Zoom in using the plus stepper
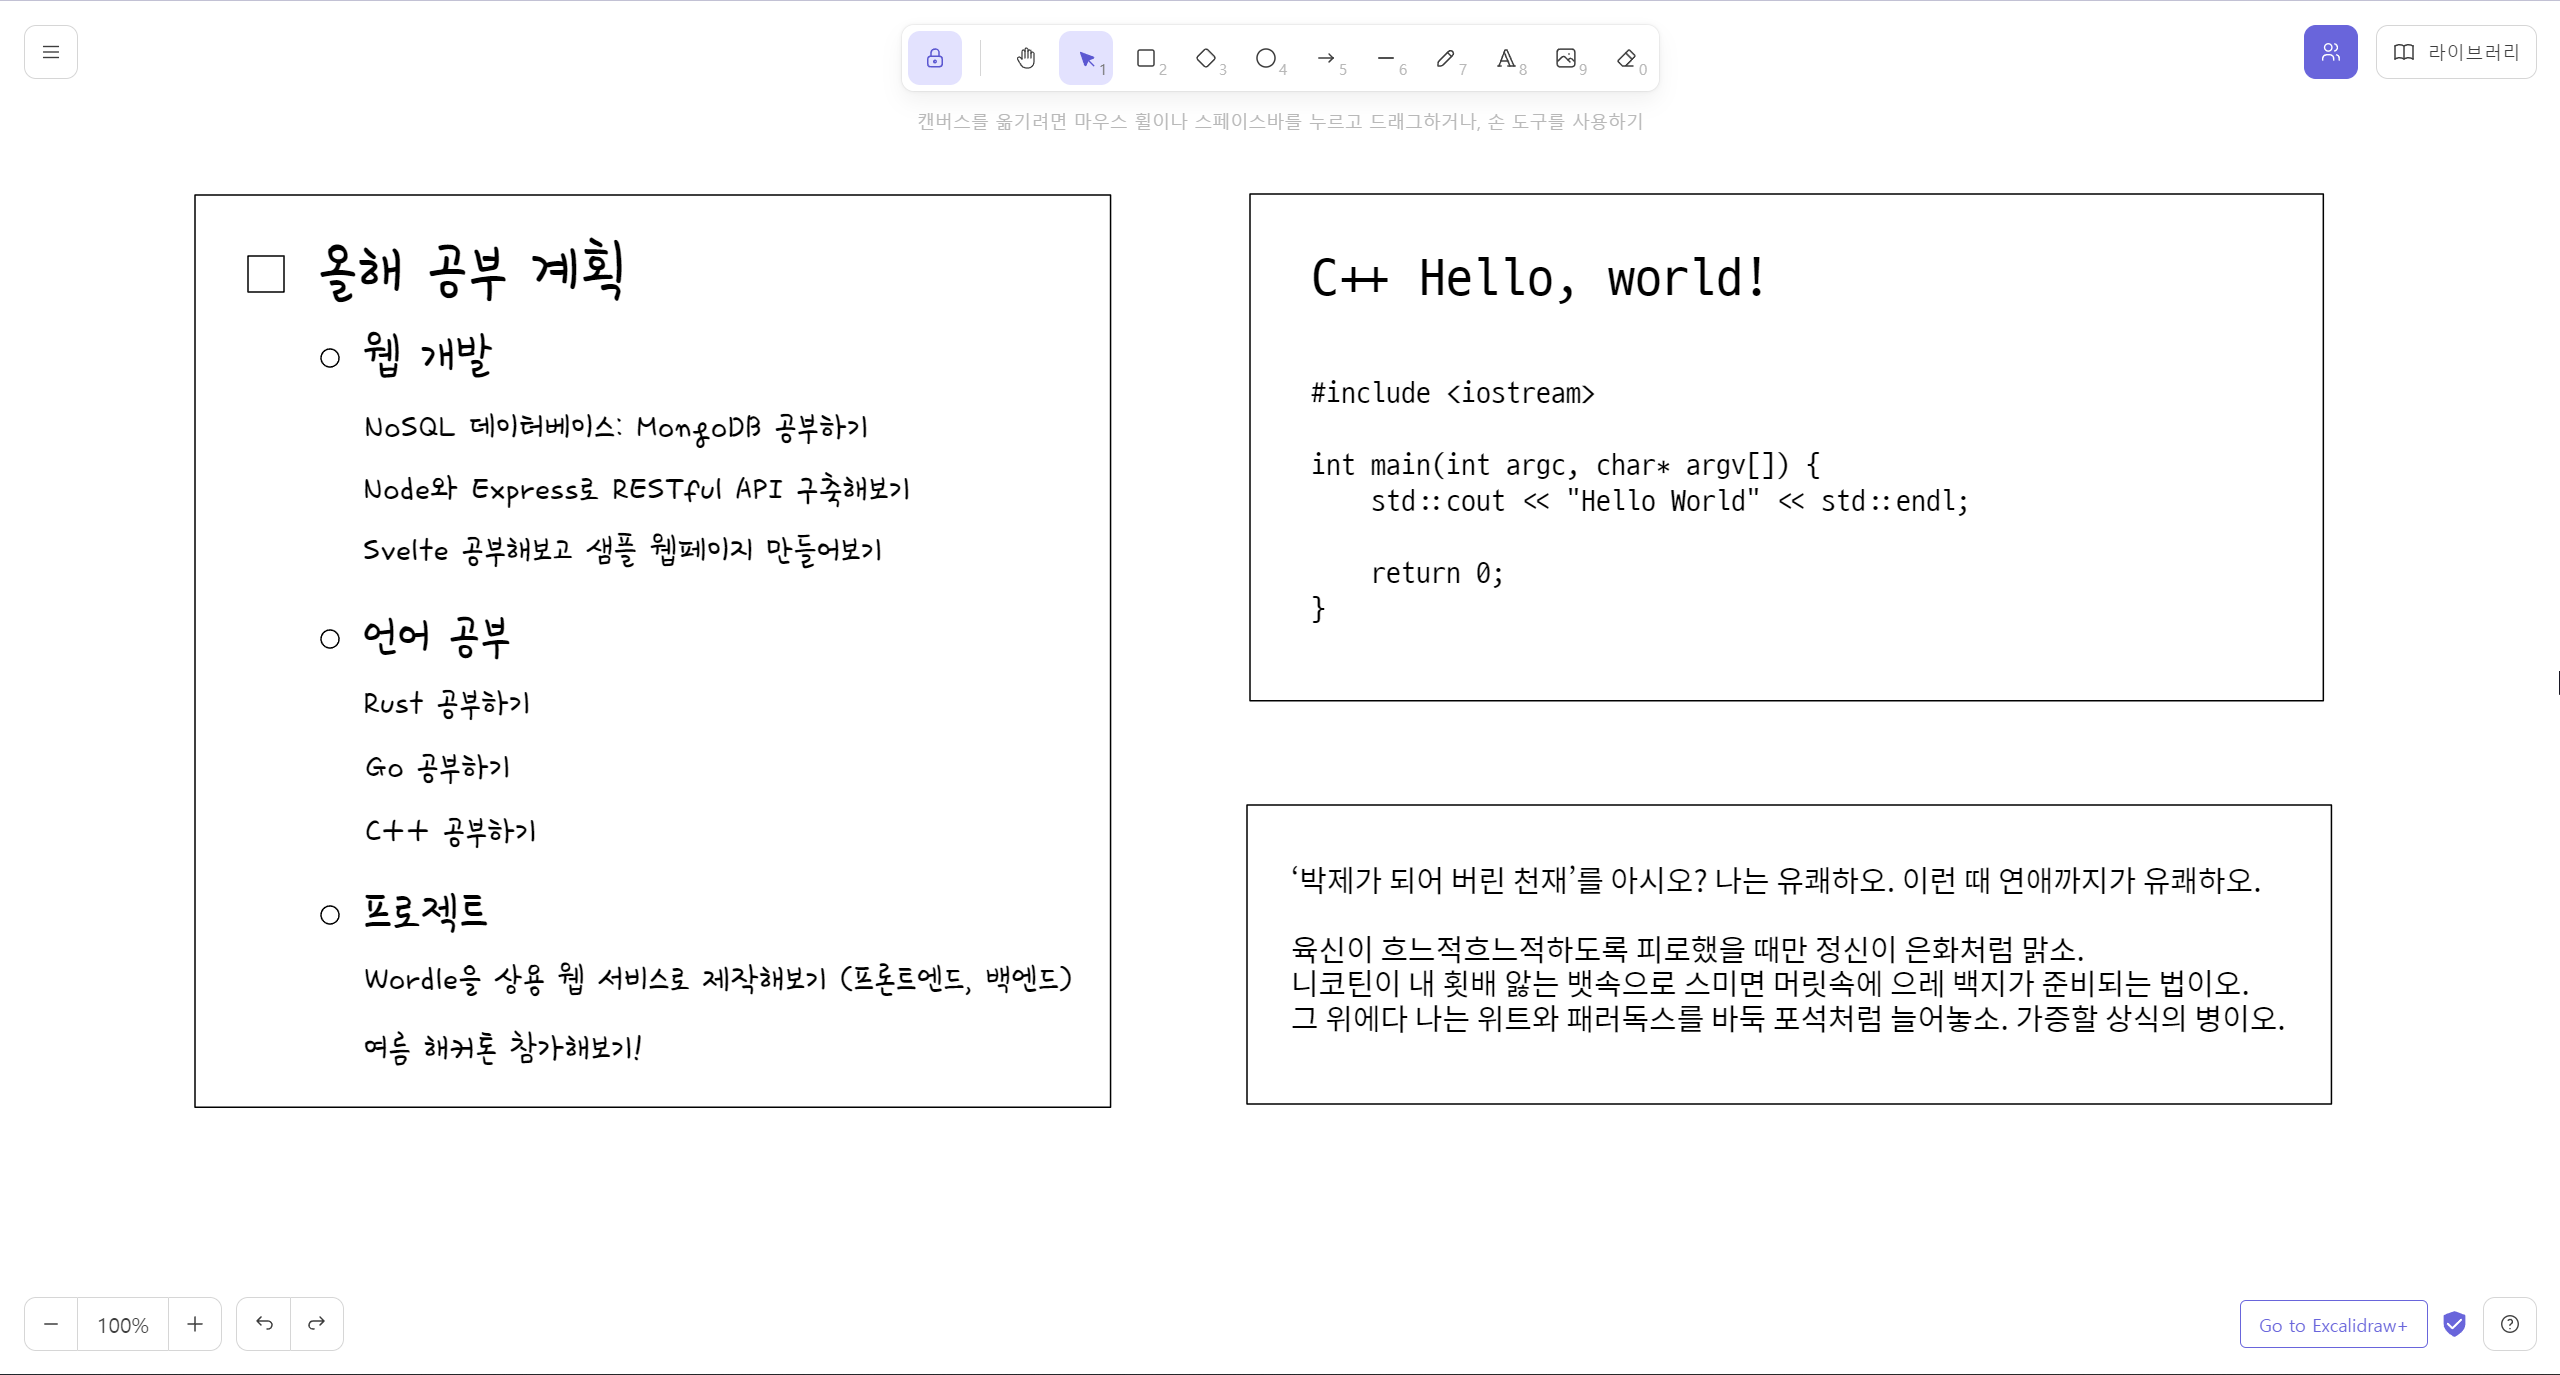This screenshot has height=1375, width=2560. point(195,1324)
